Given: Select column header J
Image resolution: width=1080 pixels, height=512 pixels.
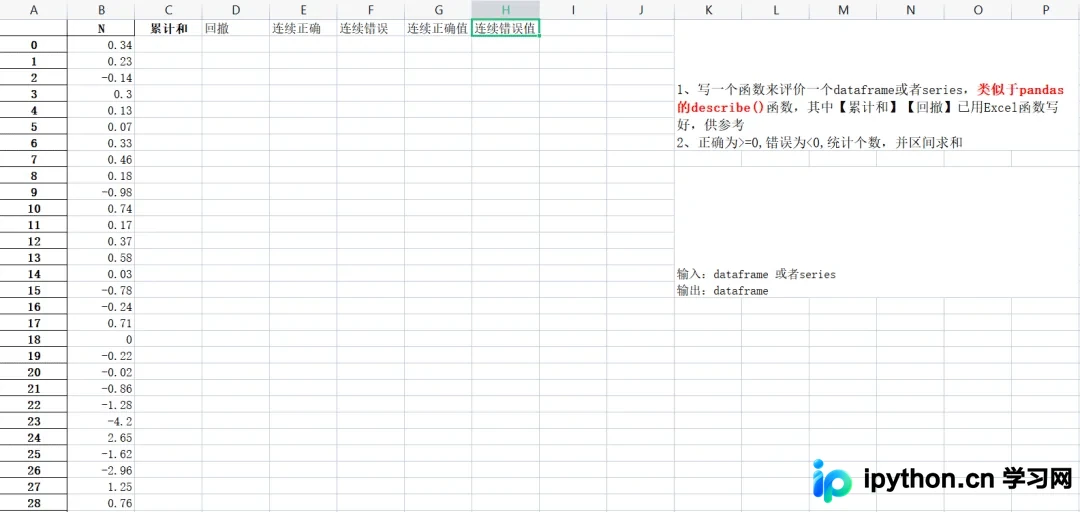Looking at the screenshot, I should (x=641, y=10).
